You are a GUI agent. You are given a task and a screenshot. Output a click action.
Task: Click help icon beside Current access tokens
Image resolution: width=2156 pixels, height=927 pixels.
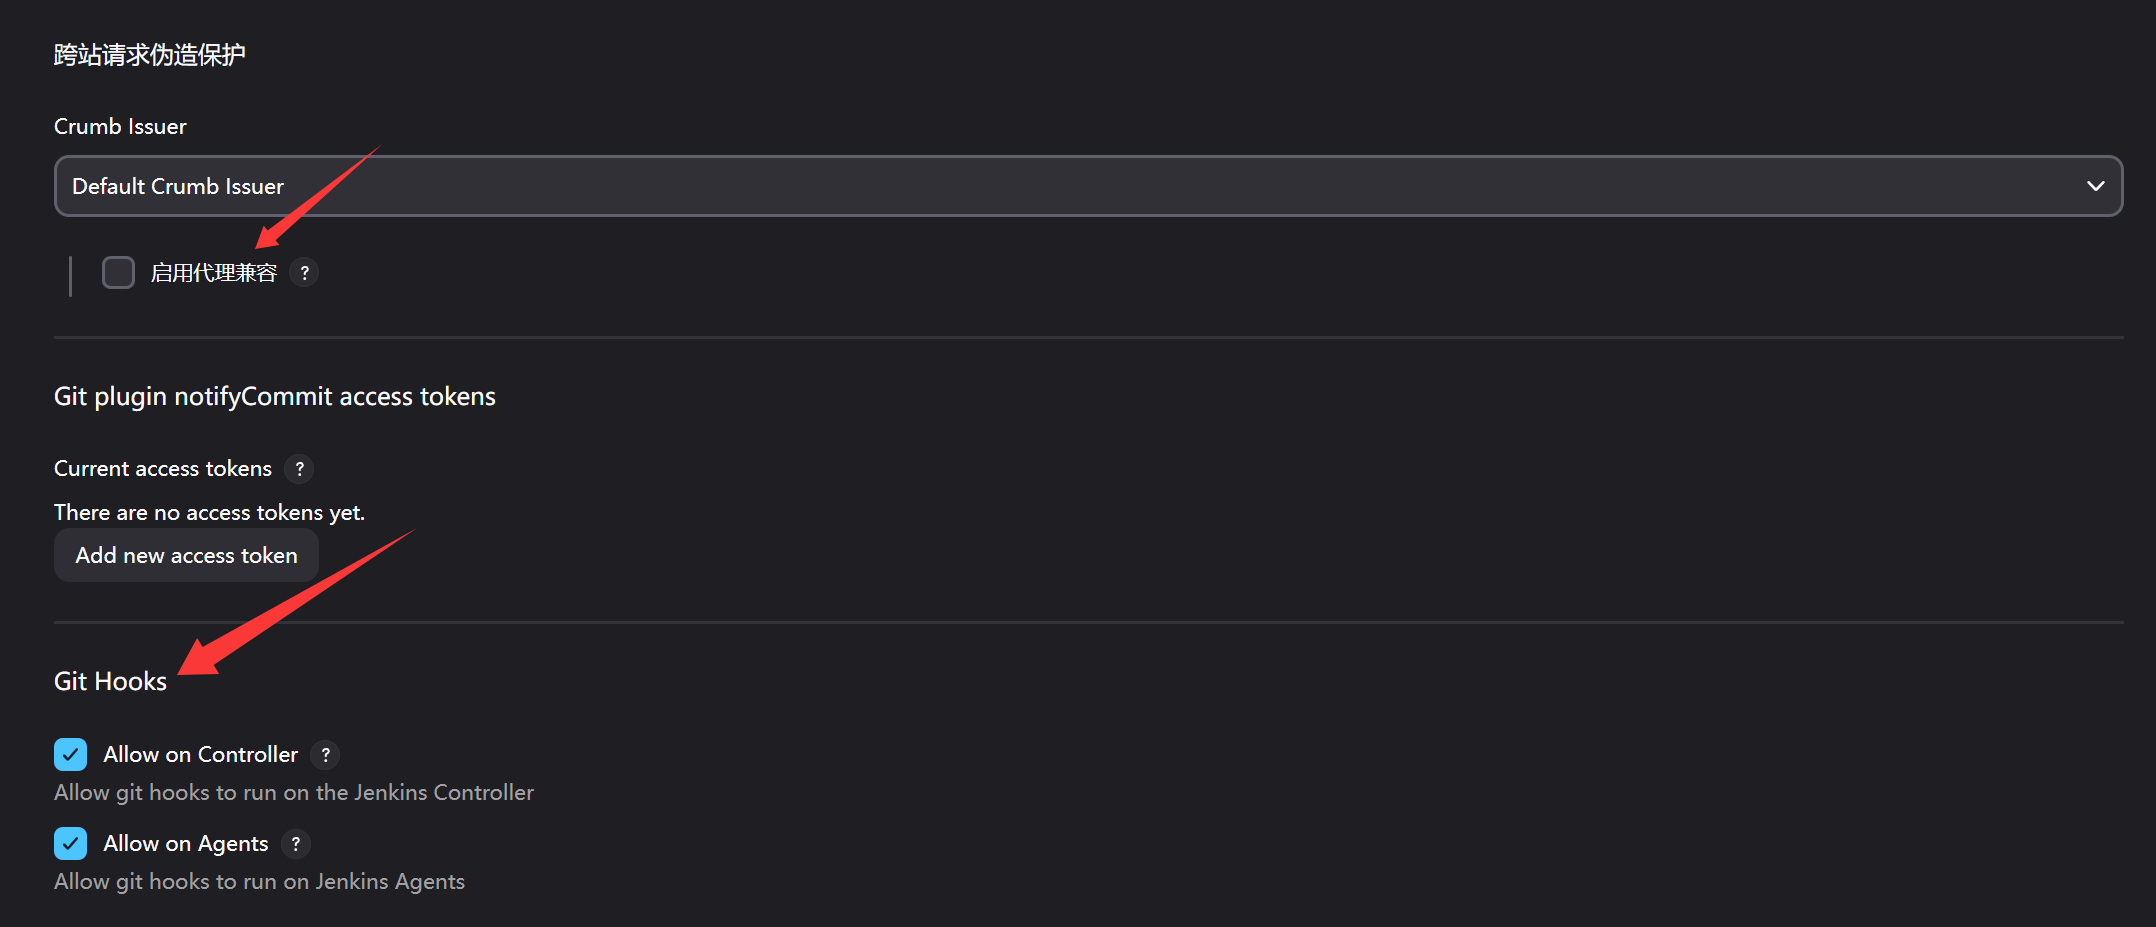coord(299,468)
